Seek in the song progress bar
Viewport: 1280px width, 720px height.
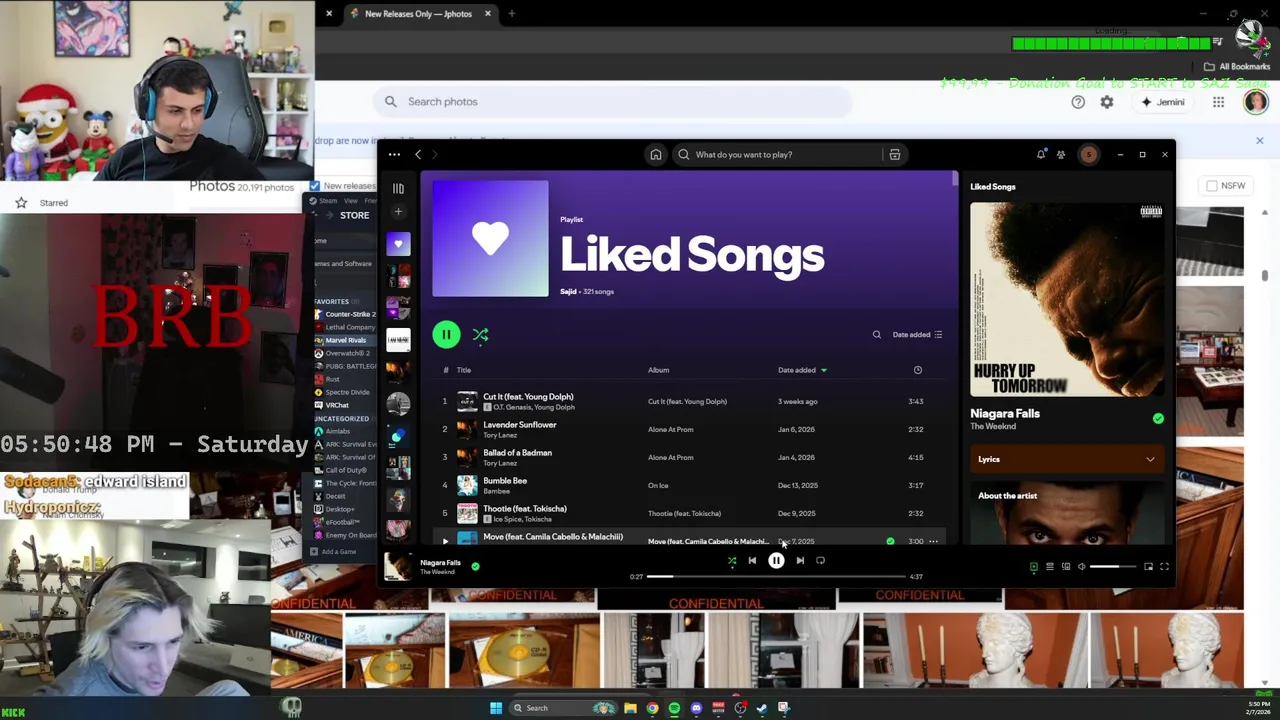(x=775, y=576)
